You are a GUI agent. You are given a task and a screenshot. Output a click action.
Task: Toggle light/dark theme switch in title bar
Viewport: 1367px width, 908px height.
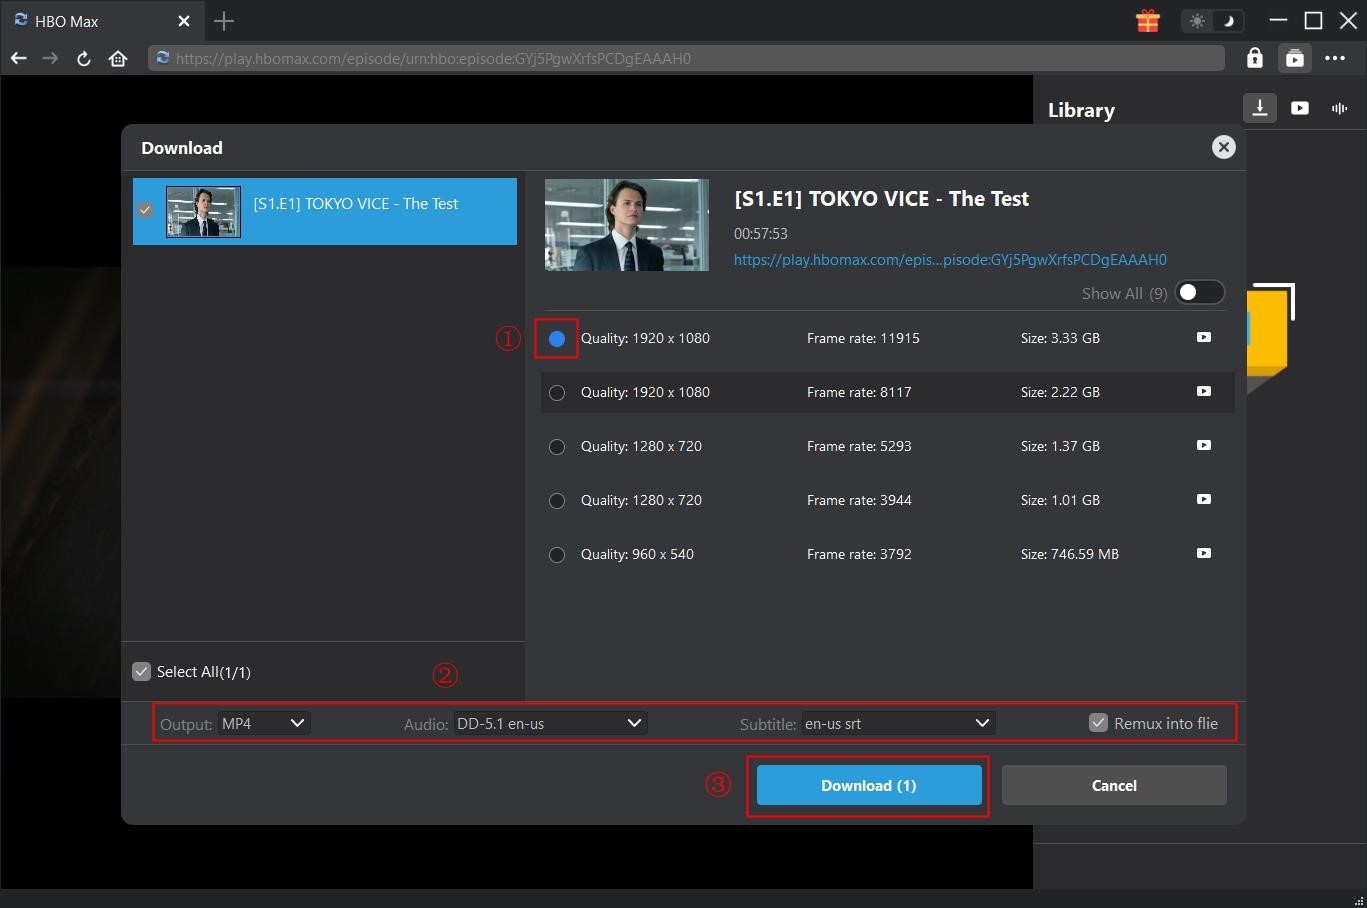pyautogui.click(x=1212, y=21)
